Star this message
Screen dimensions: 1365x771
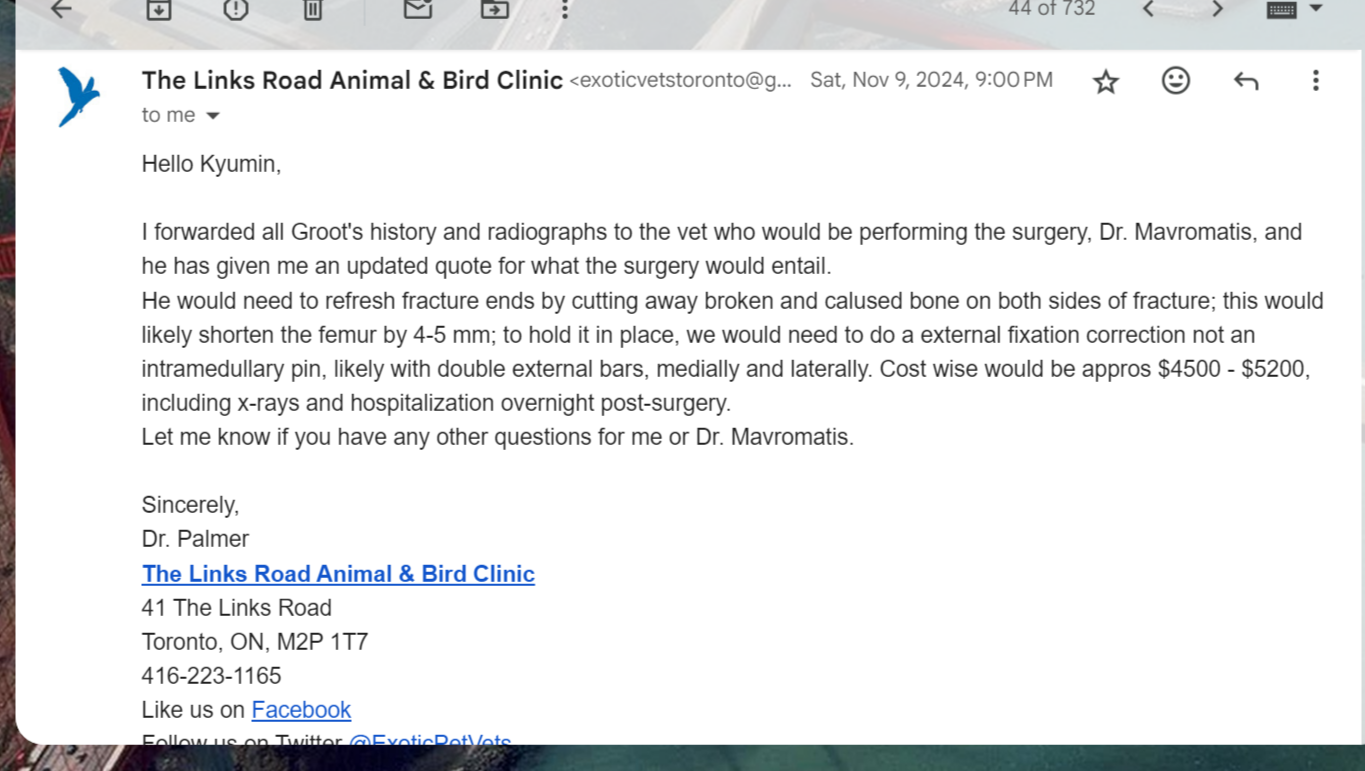click(1105, 81)
